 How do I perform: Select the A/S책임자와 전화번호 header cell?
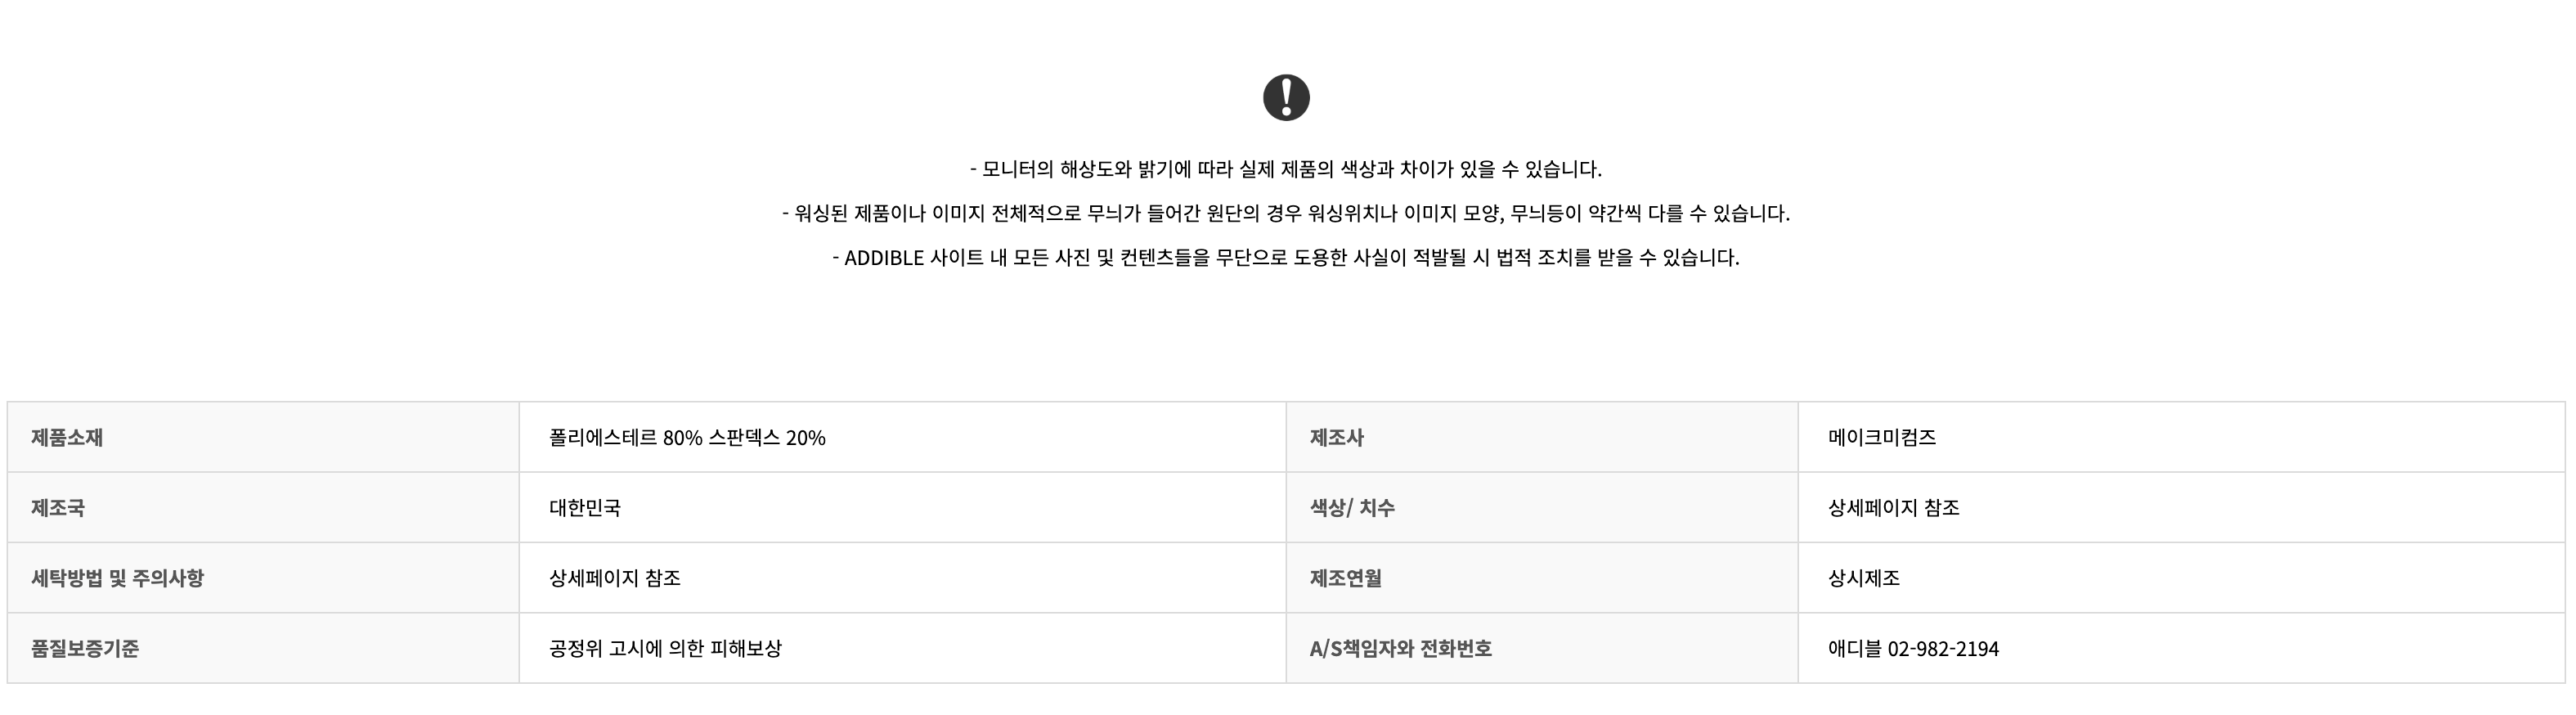point(1542,648)
